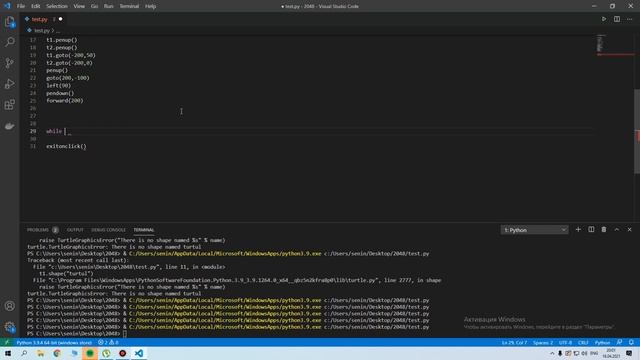Open the Help menu
Viewport: 640px width, 360px height.
click(151, 6)
